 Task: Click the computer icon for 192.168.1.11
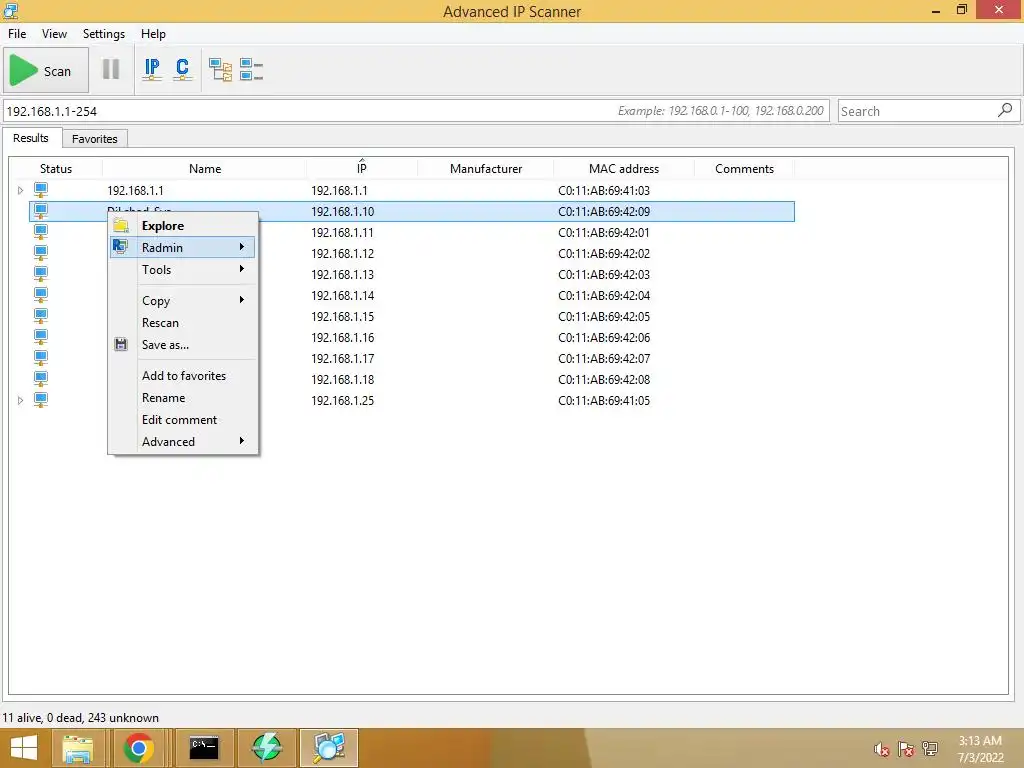[x=40, y=232]
